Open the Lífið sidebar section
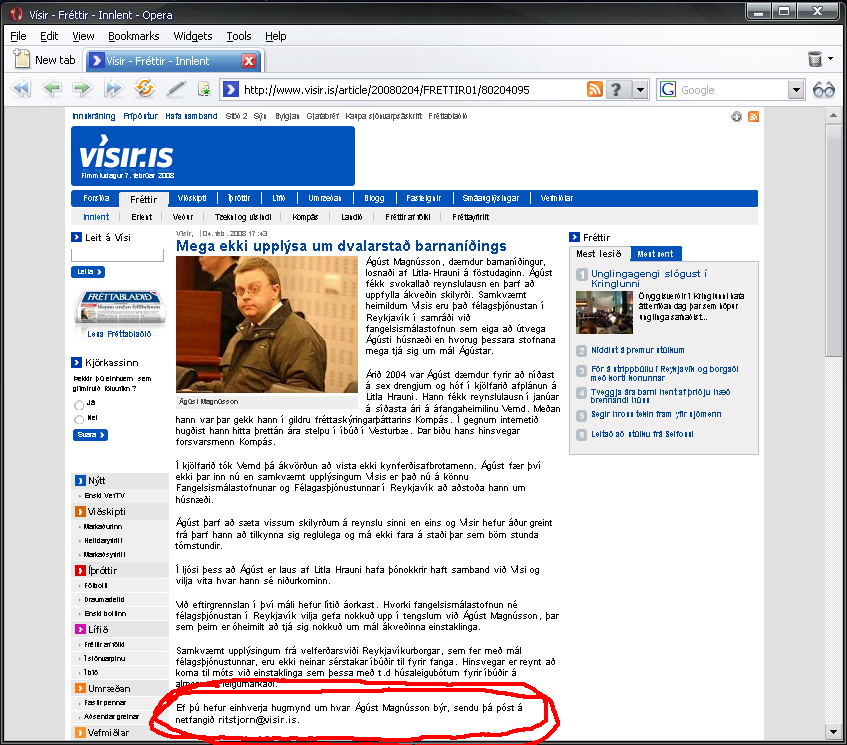This screenshot has width=847, height=745. (x=98, y=629)
